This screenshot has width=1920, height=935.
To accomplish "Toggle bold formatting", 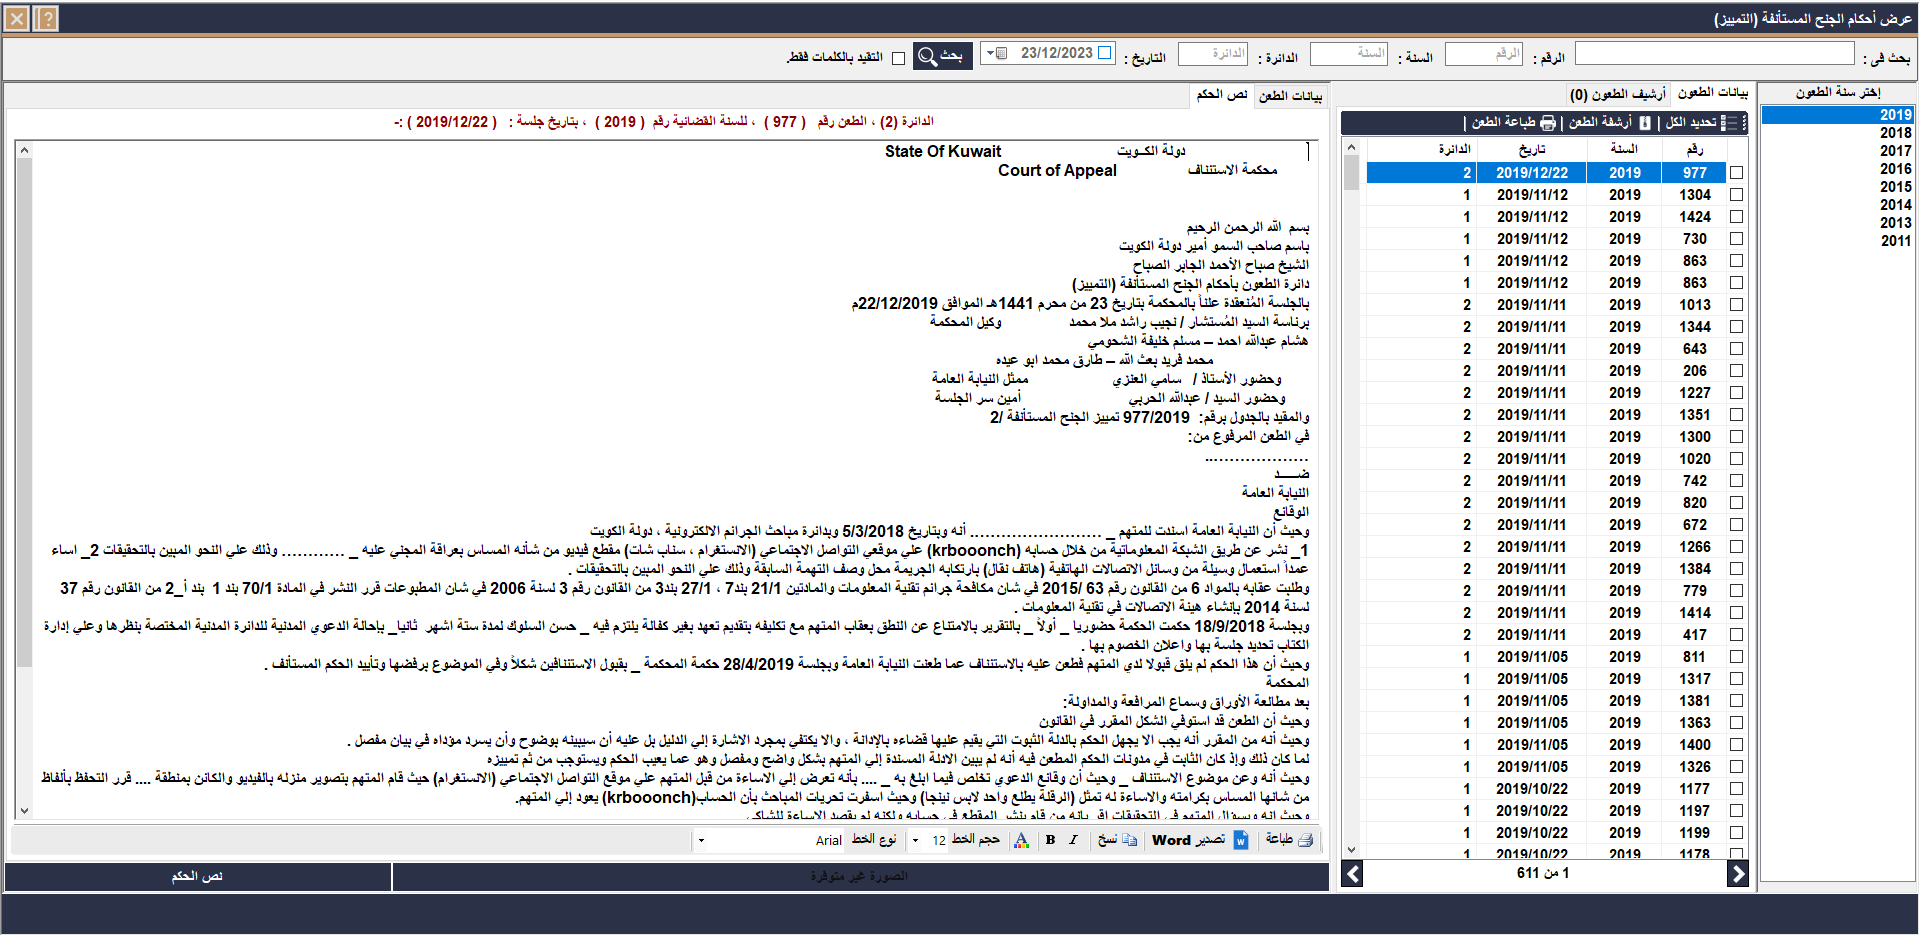I will point(1050,840).
